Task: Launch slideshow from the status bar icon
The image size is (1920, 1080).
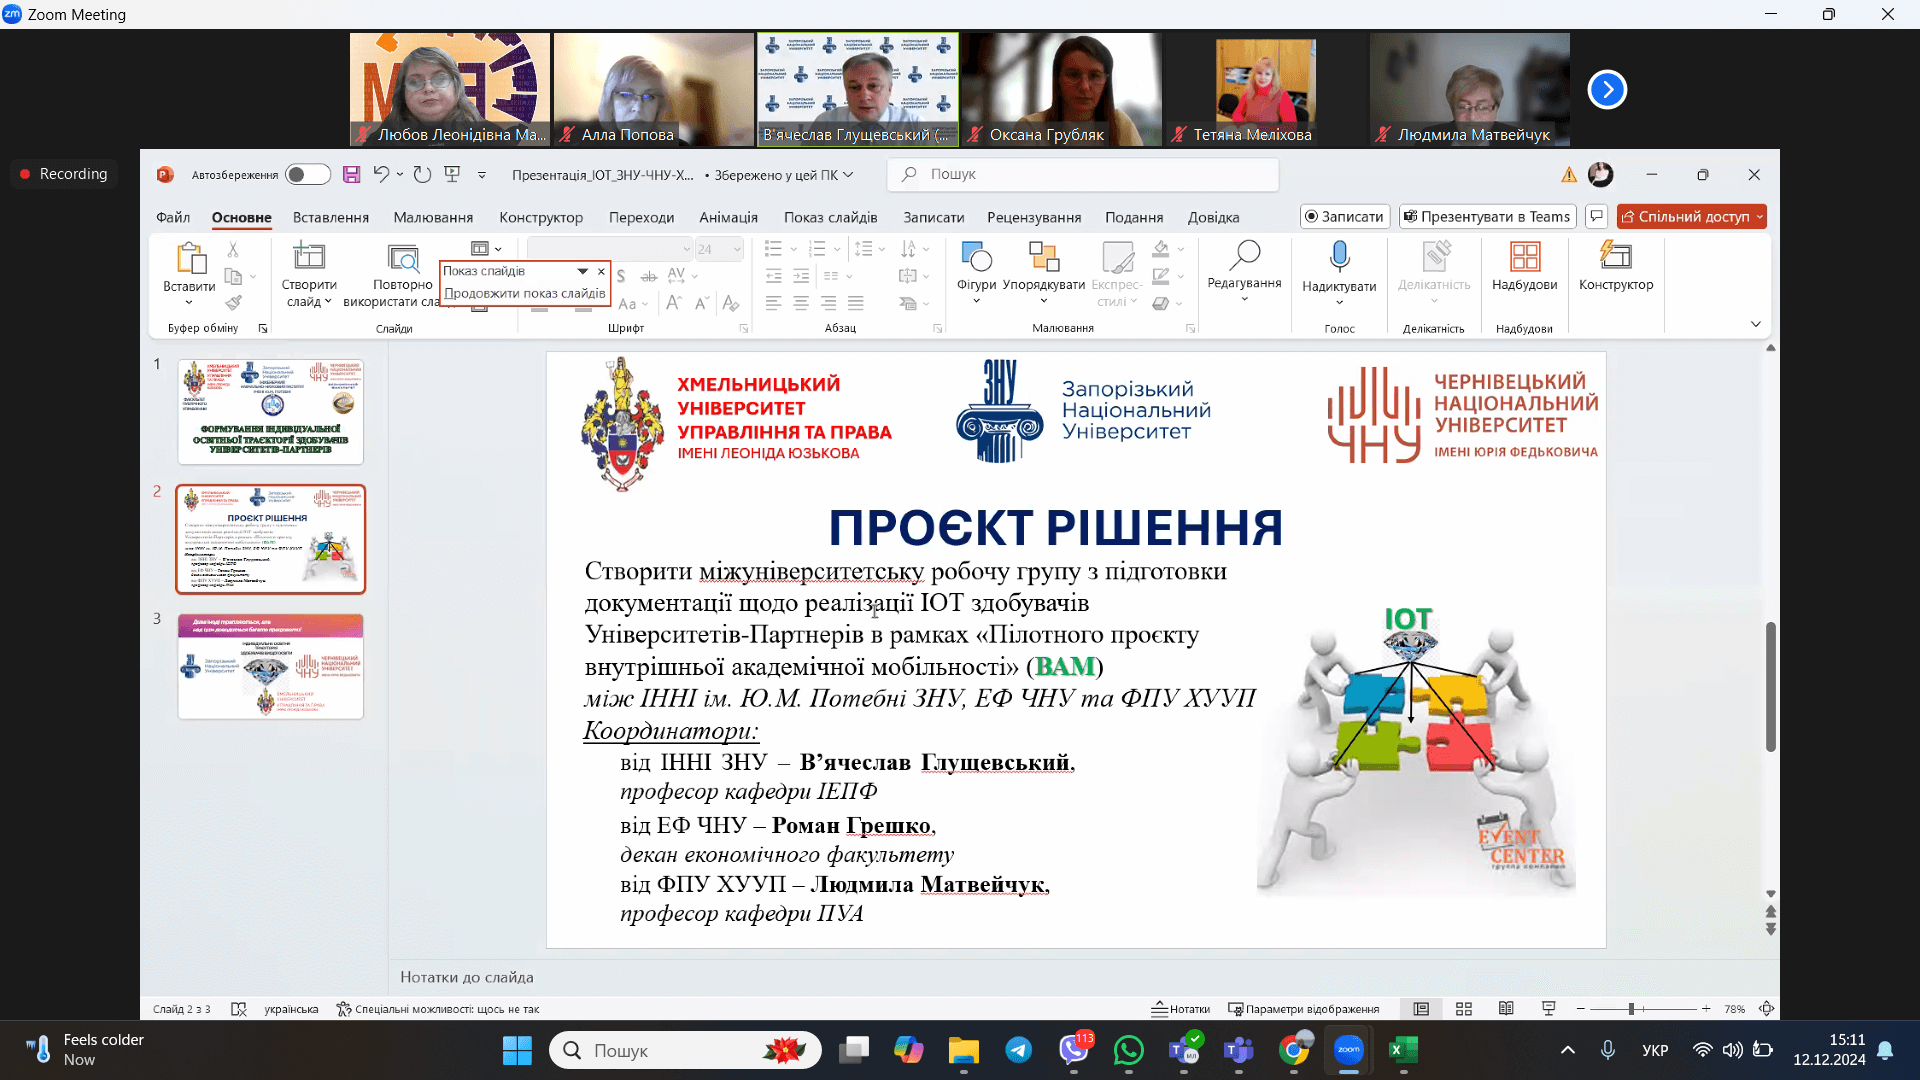Action: tap(1549, 1009)
